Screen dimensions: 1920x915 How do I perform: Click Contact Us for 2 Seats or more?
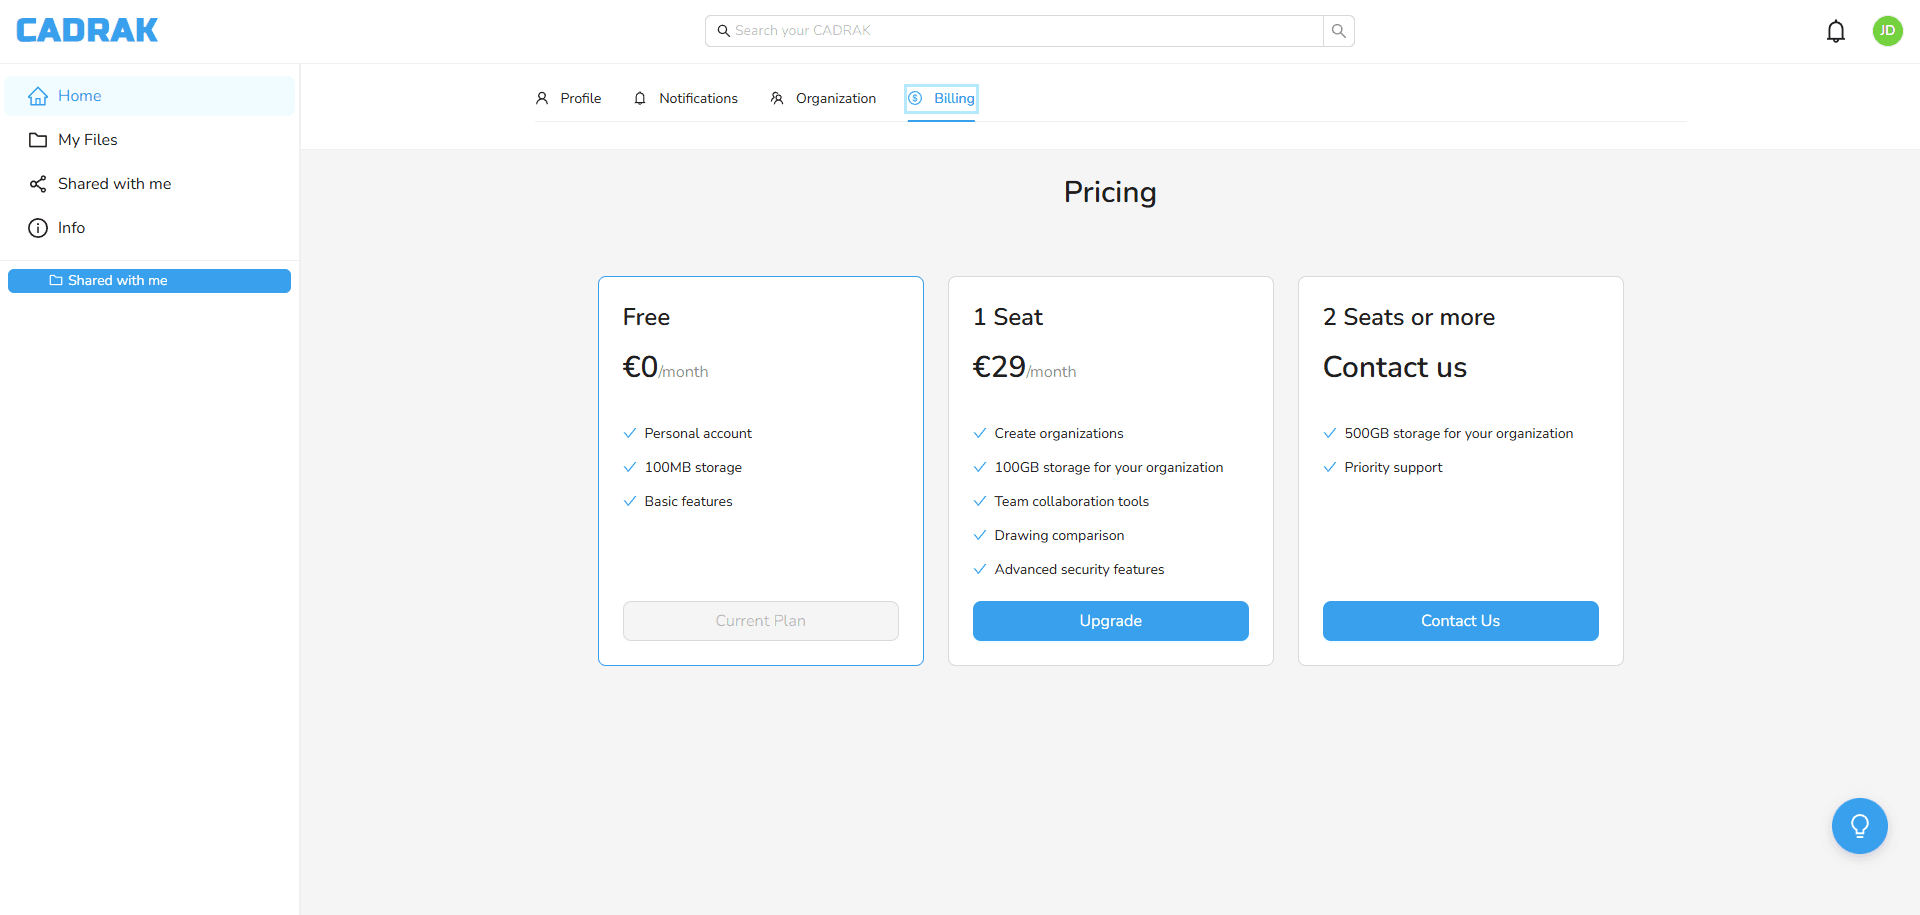[x=1460, y=621]
